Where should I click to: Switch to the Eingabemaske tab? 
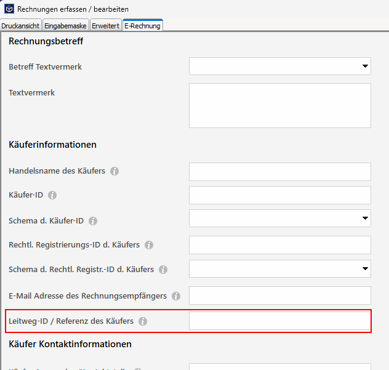tap(65, 26)
